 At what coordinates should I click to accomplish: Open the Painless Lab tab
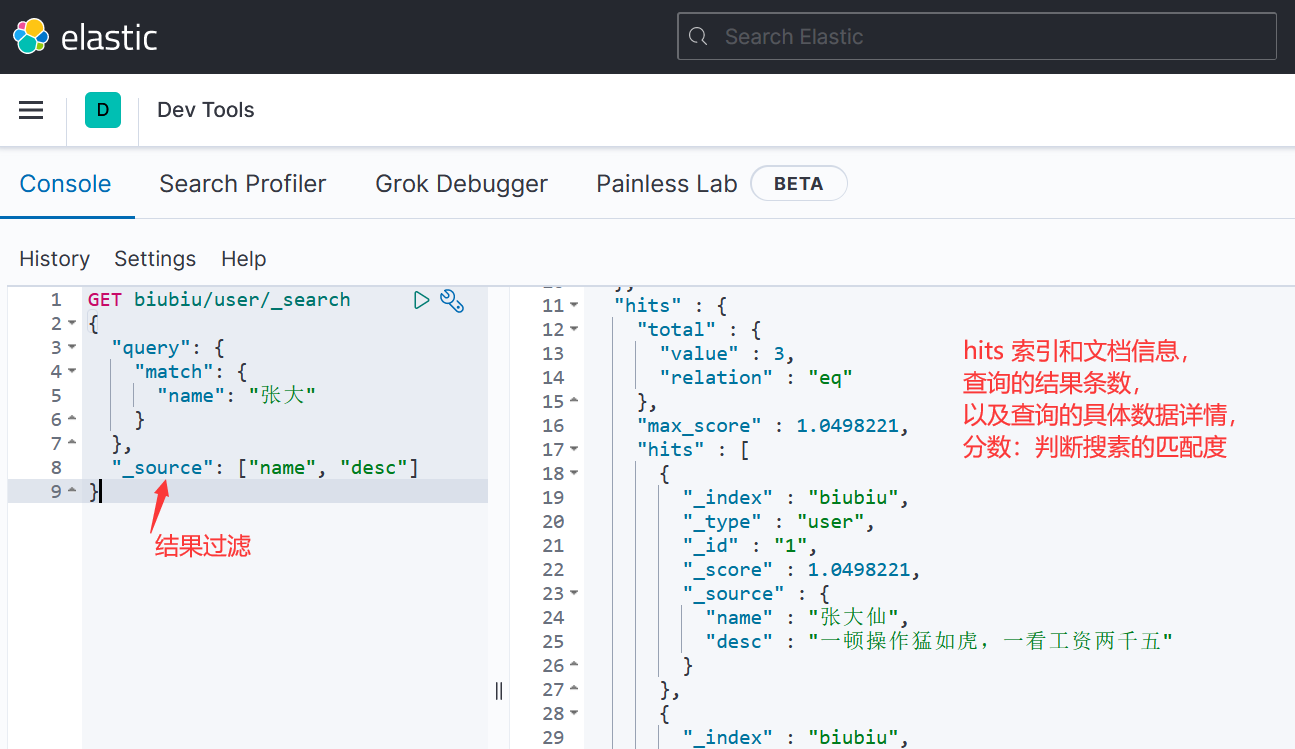[x=667, y=184]
